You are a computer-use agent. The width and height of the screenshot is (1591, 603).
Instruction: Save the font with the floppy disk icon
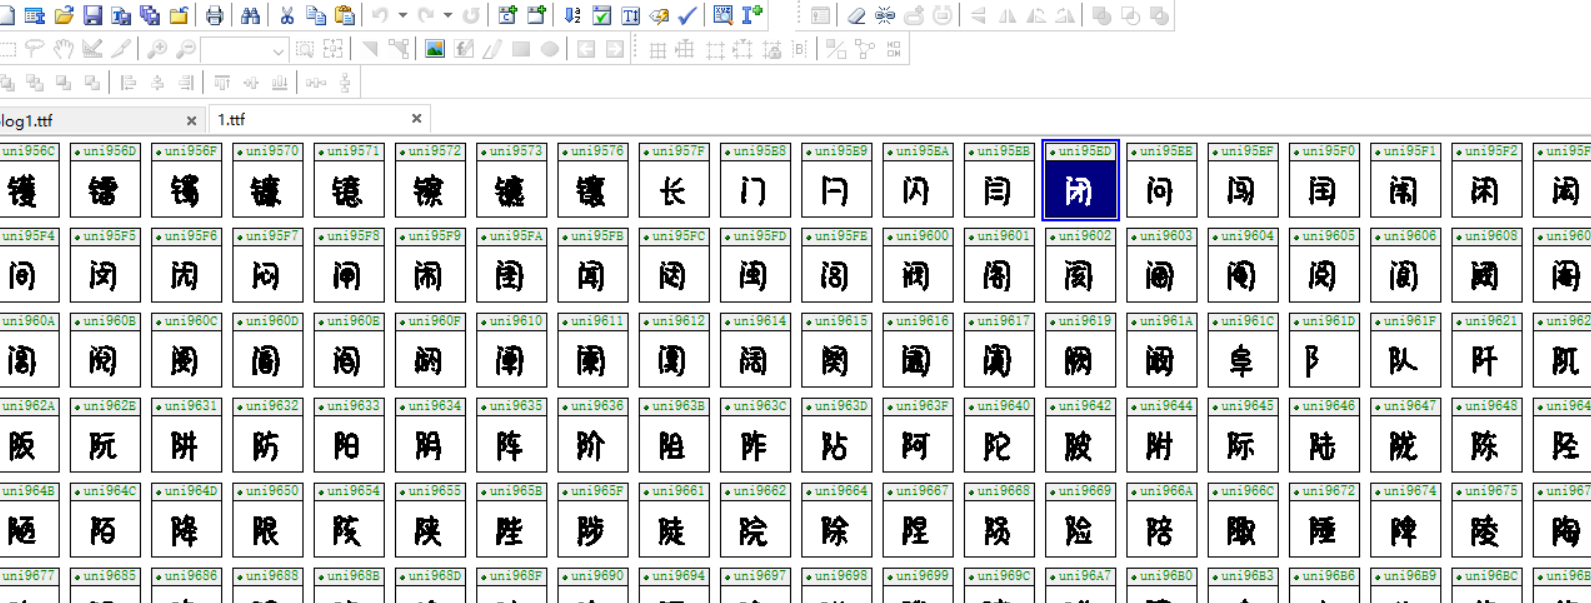click(92, 15)
